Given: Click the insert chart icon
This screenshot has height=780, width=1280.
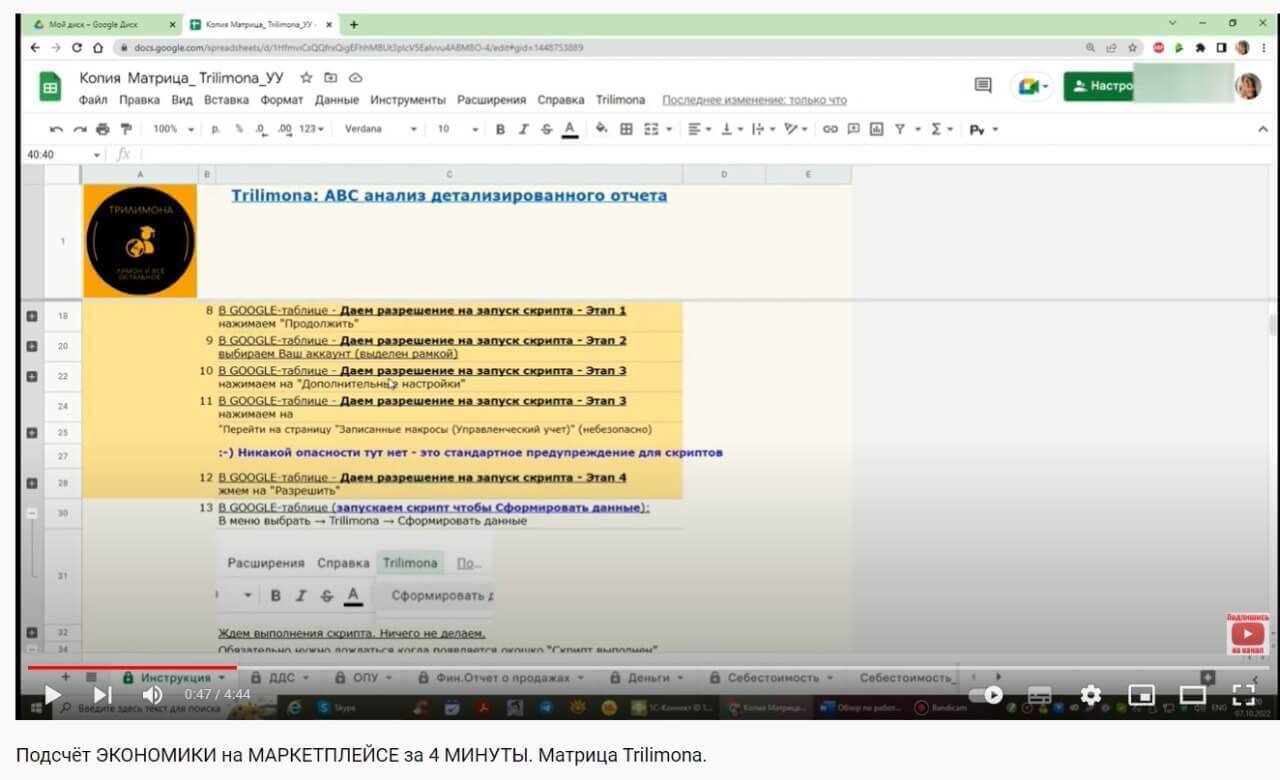Looking at the screenshot, I should pyautogui.click(x=877, y=129).
